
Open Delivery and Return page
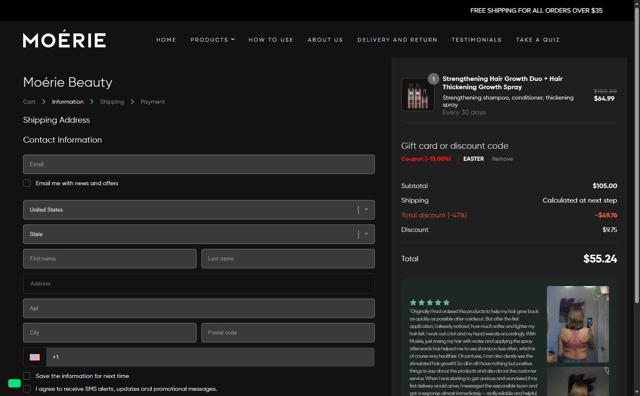pos(397,40)
